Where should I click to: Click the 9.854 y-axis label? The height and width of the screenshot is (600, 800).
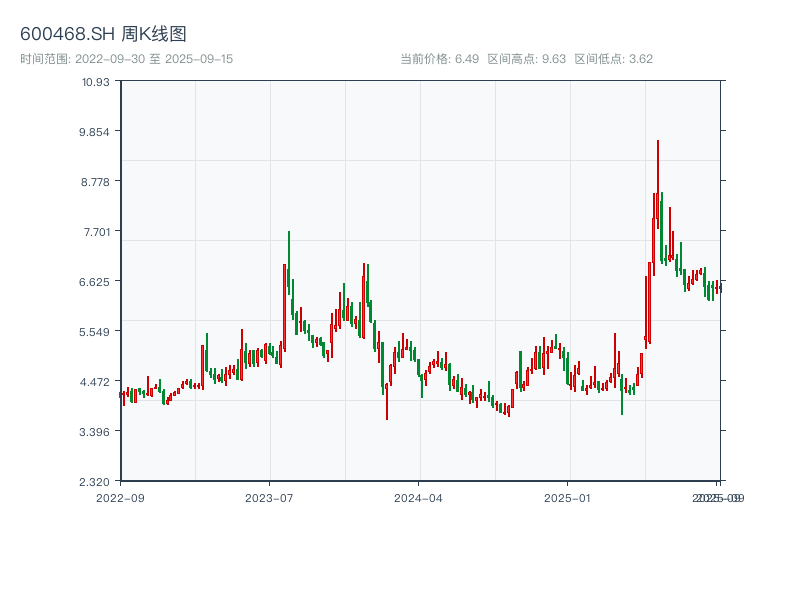[94, 132]
